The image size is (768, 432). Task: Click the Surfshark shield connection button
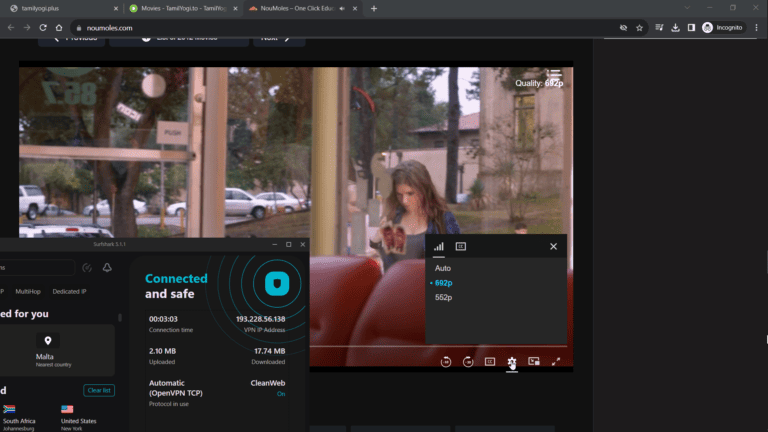pyautogui.click(x=275, y=285)
